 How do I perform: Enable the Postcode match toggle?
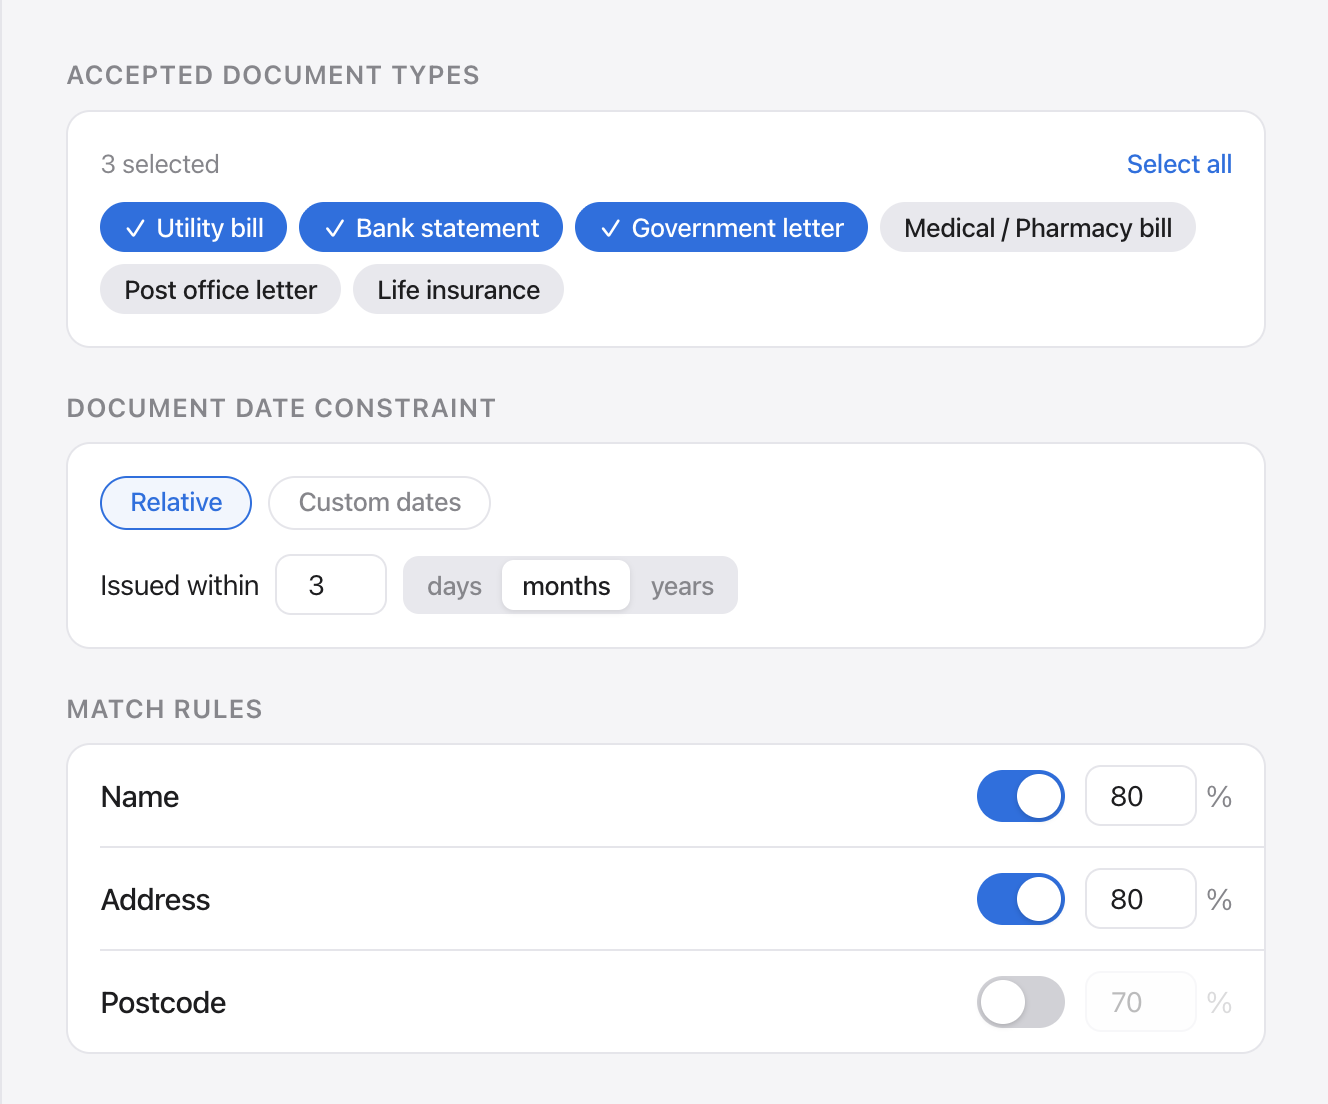coord(1020,1002)
